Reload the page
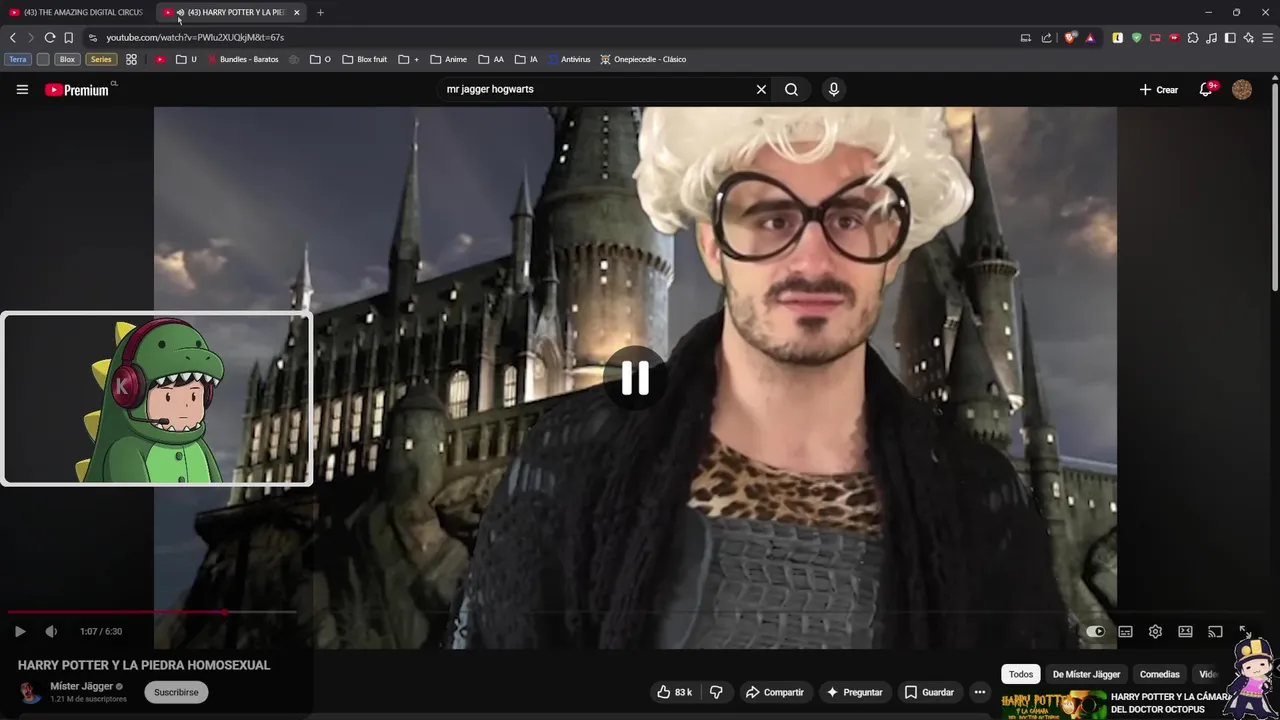Viewport: 1280px width, 720px height. pos(49,37)
